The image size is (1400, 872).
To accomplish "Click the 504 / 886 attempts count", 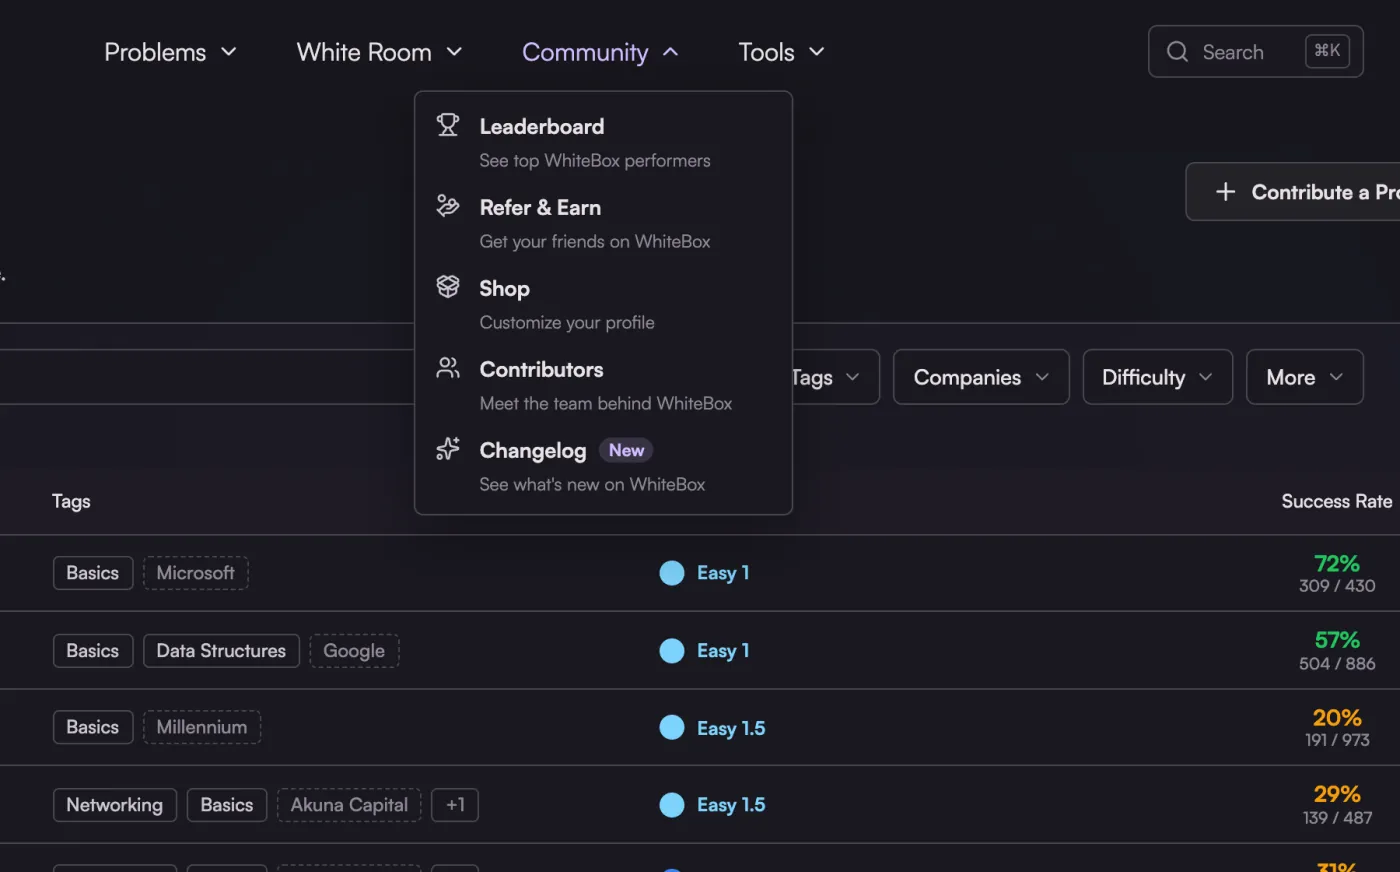I will [1337, 664].
